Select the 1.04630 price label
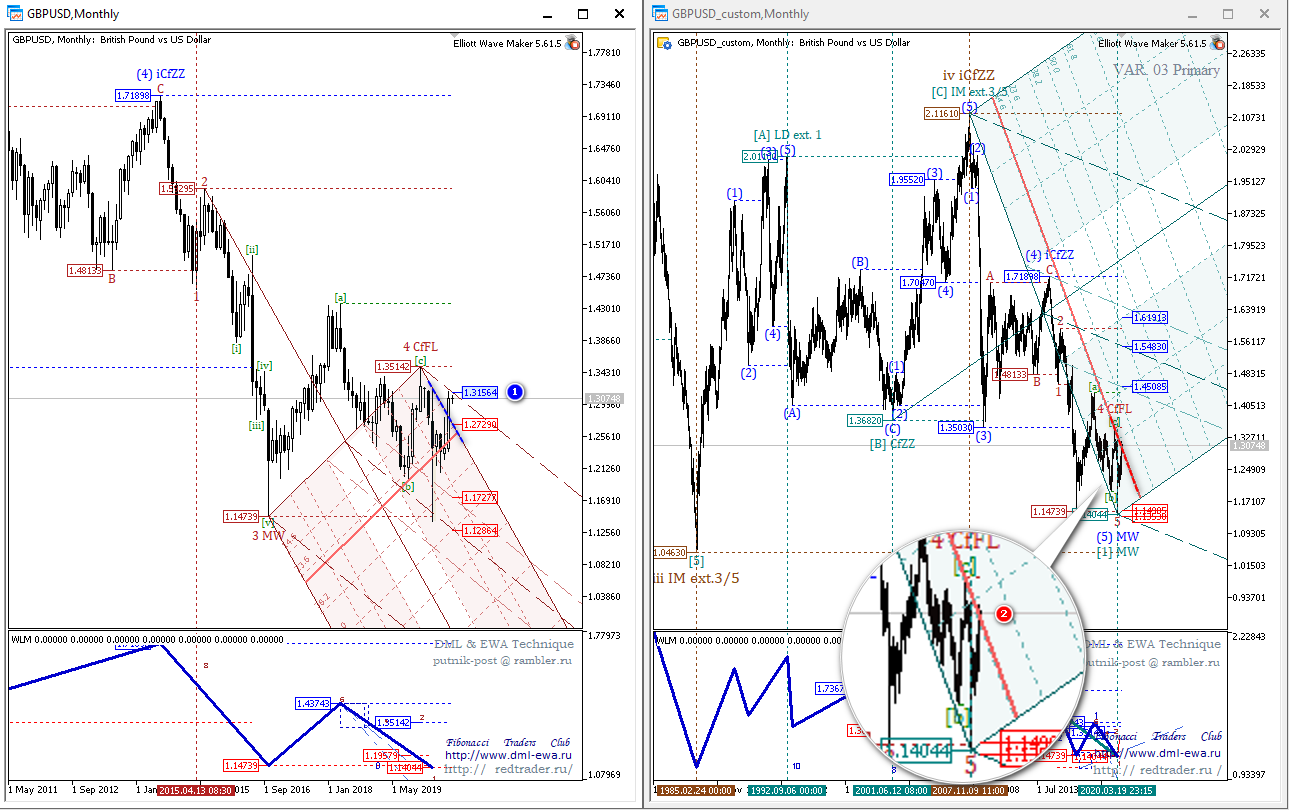This screenshot has height=810, width=1290. (x=670, y=552)
